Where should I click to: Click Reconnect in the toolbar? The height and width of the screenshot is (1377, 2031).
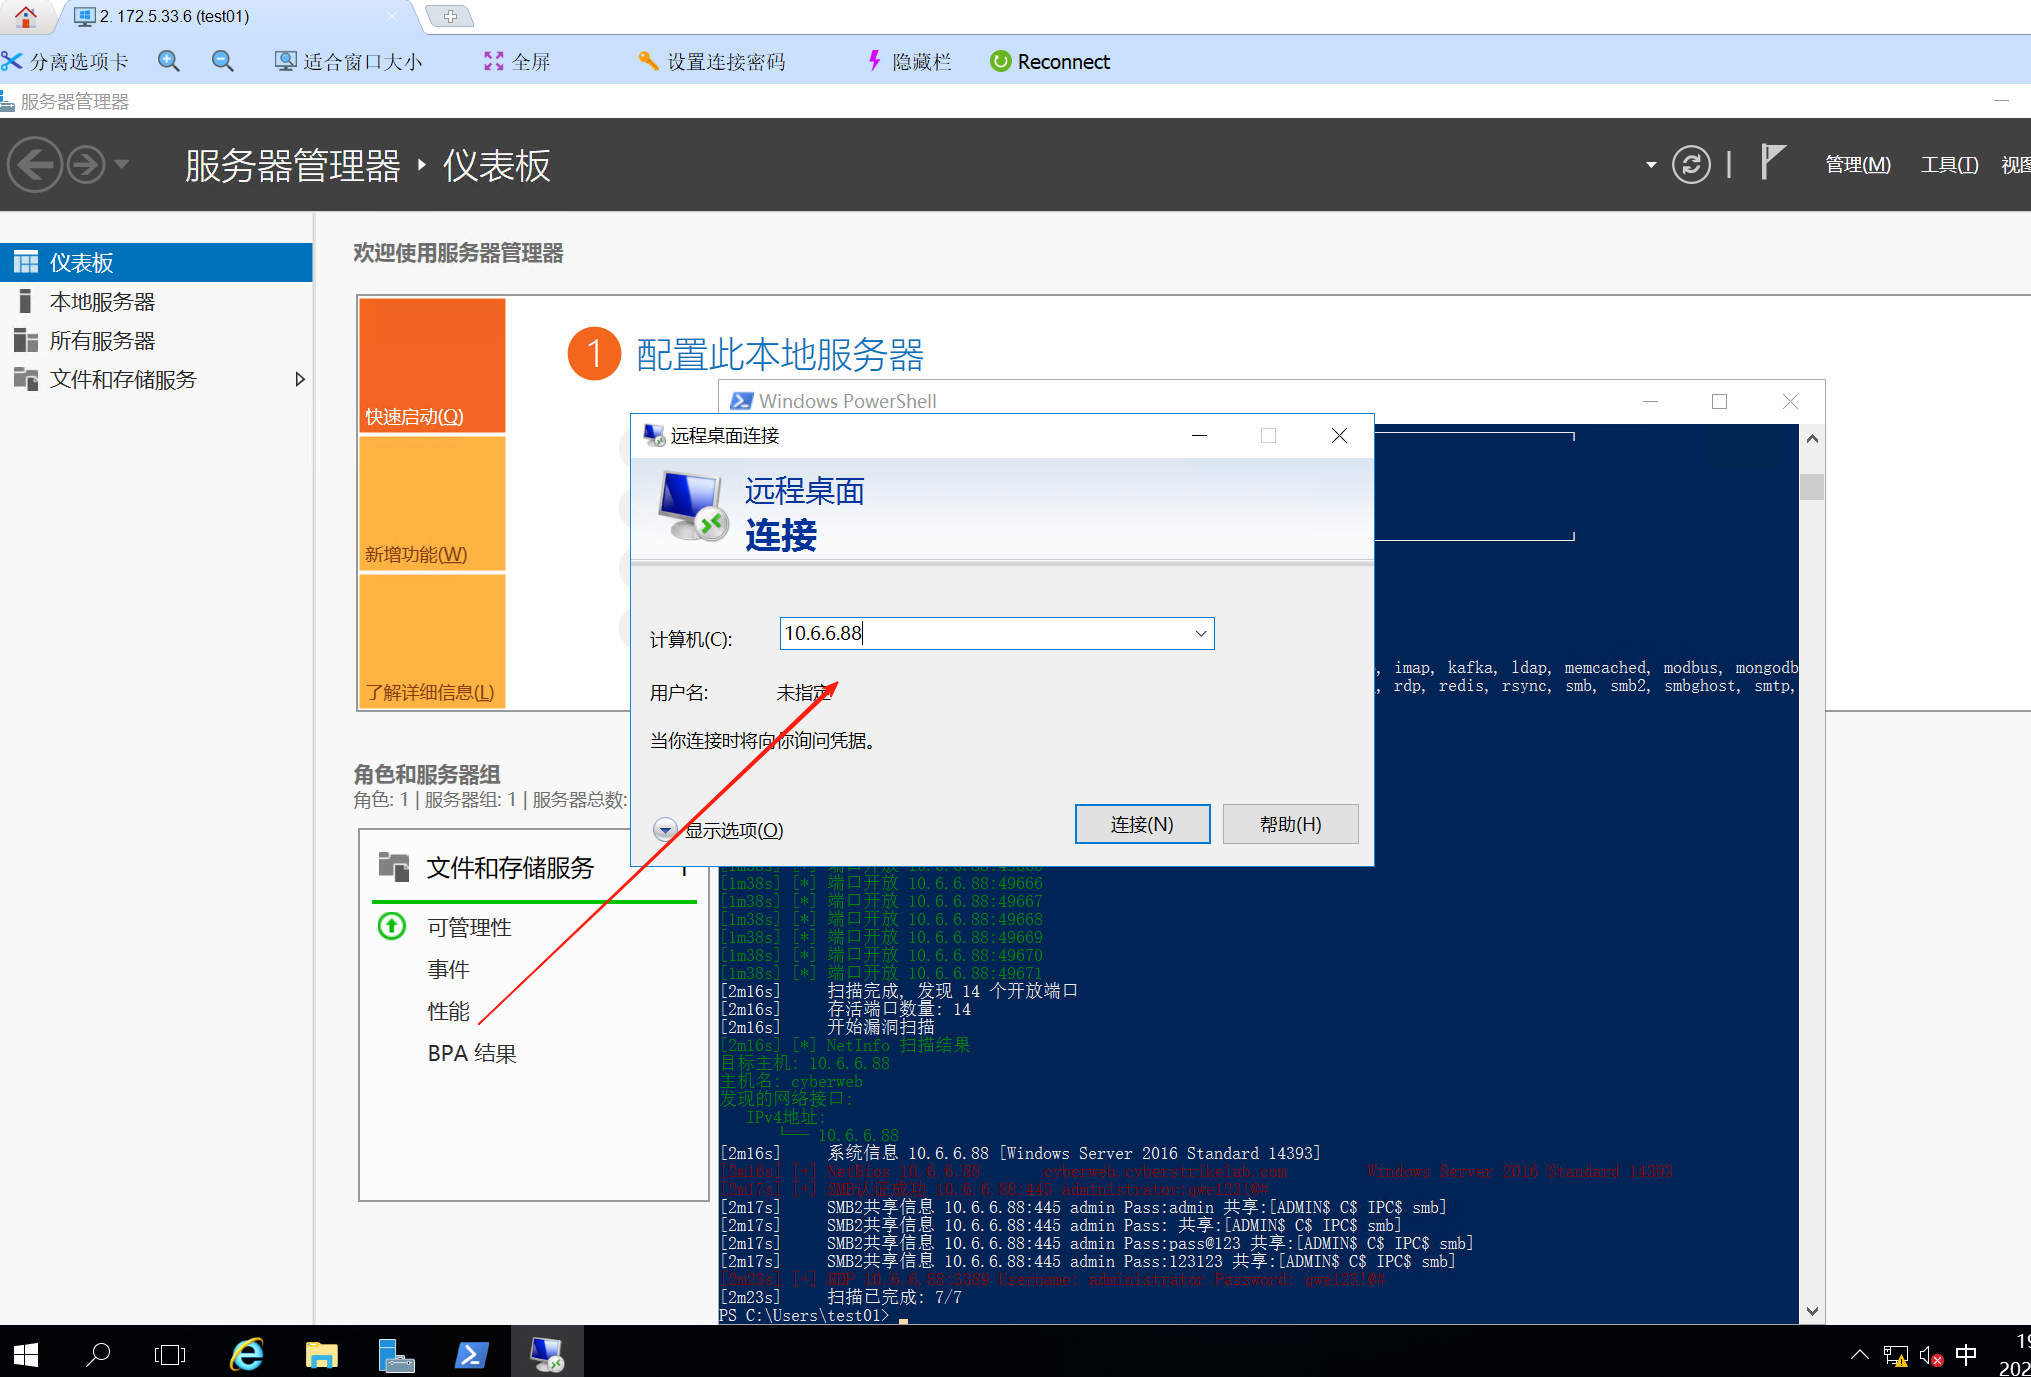[x=1050, y=61]
